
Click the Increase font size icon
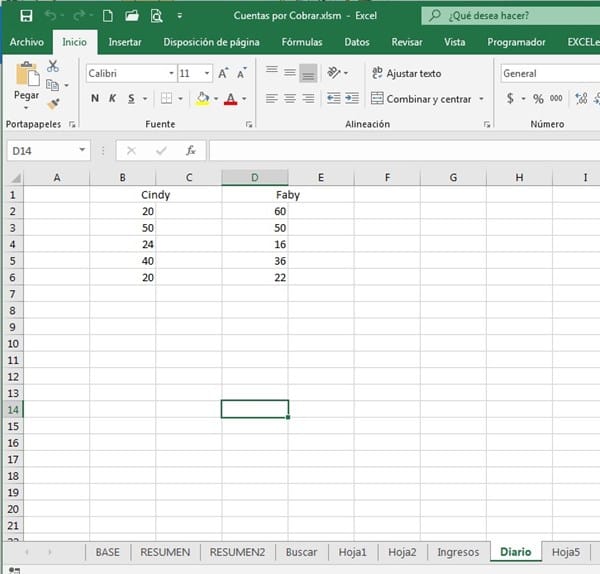click(224, 73)
